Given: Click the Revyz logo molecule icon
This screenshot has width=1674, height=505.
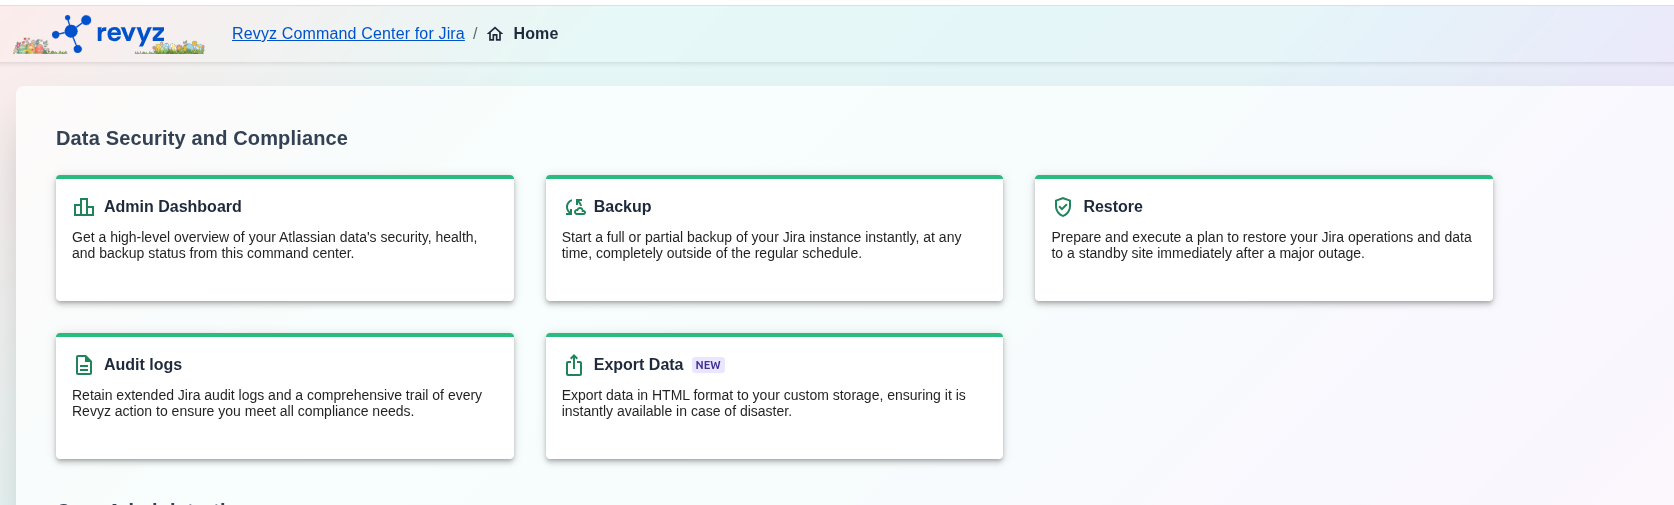Looking at the screenshot, I should click(72, 32).
